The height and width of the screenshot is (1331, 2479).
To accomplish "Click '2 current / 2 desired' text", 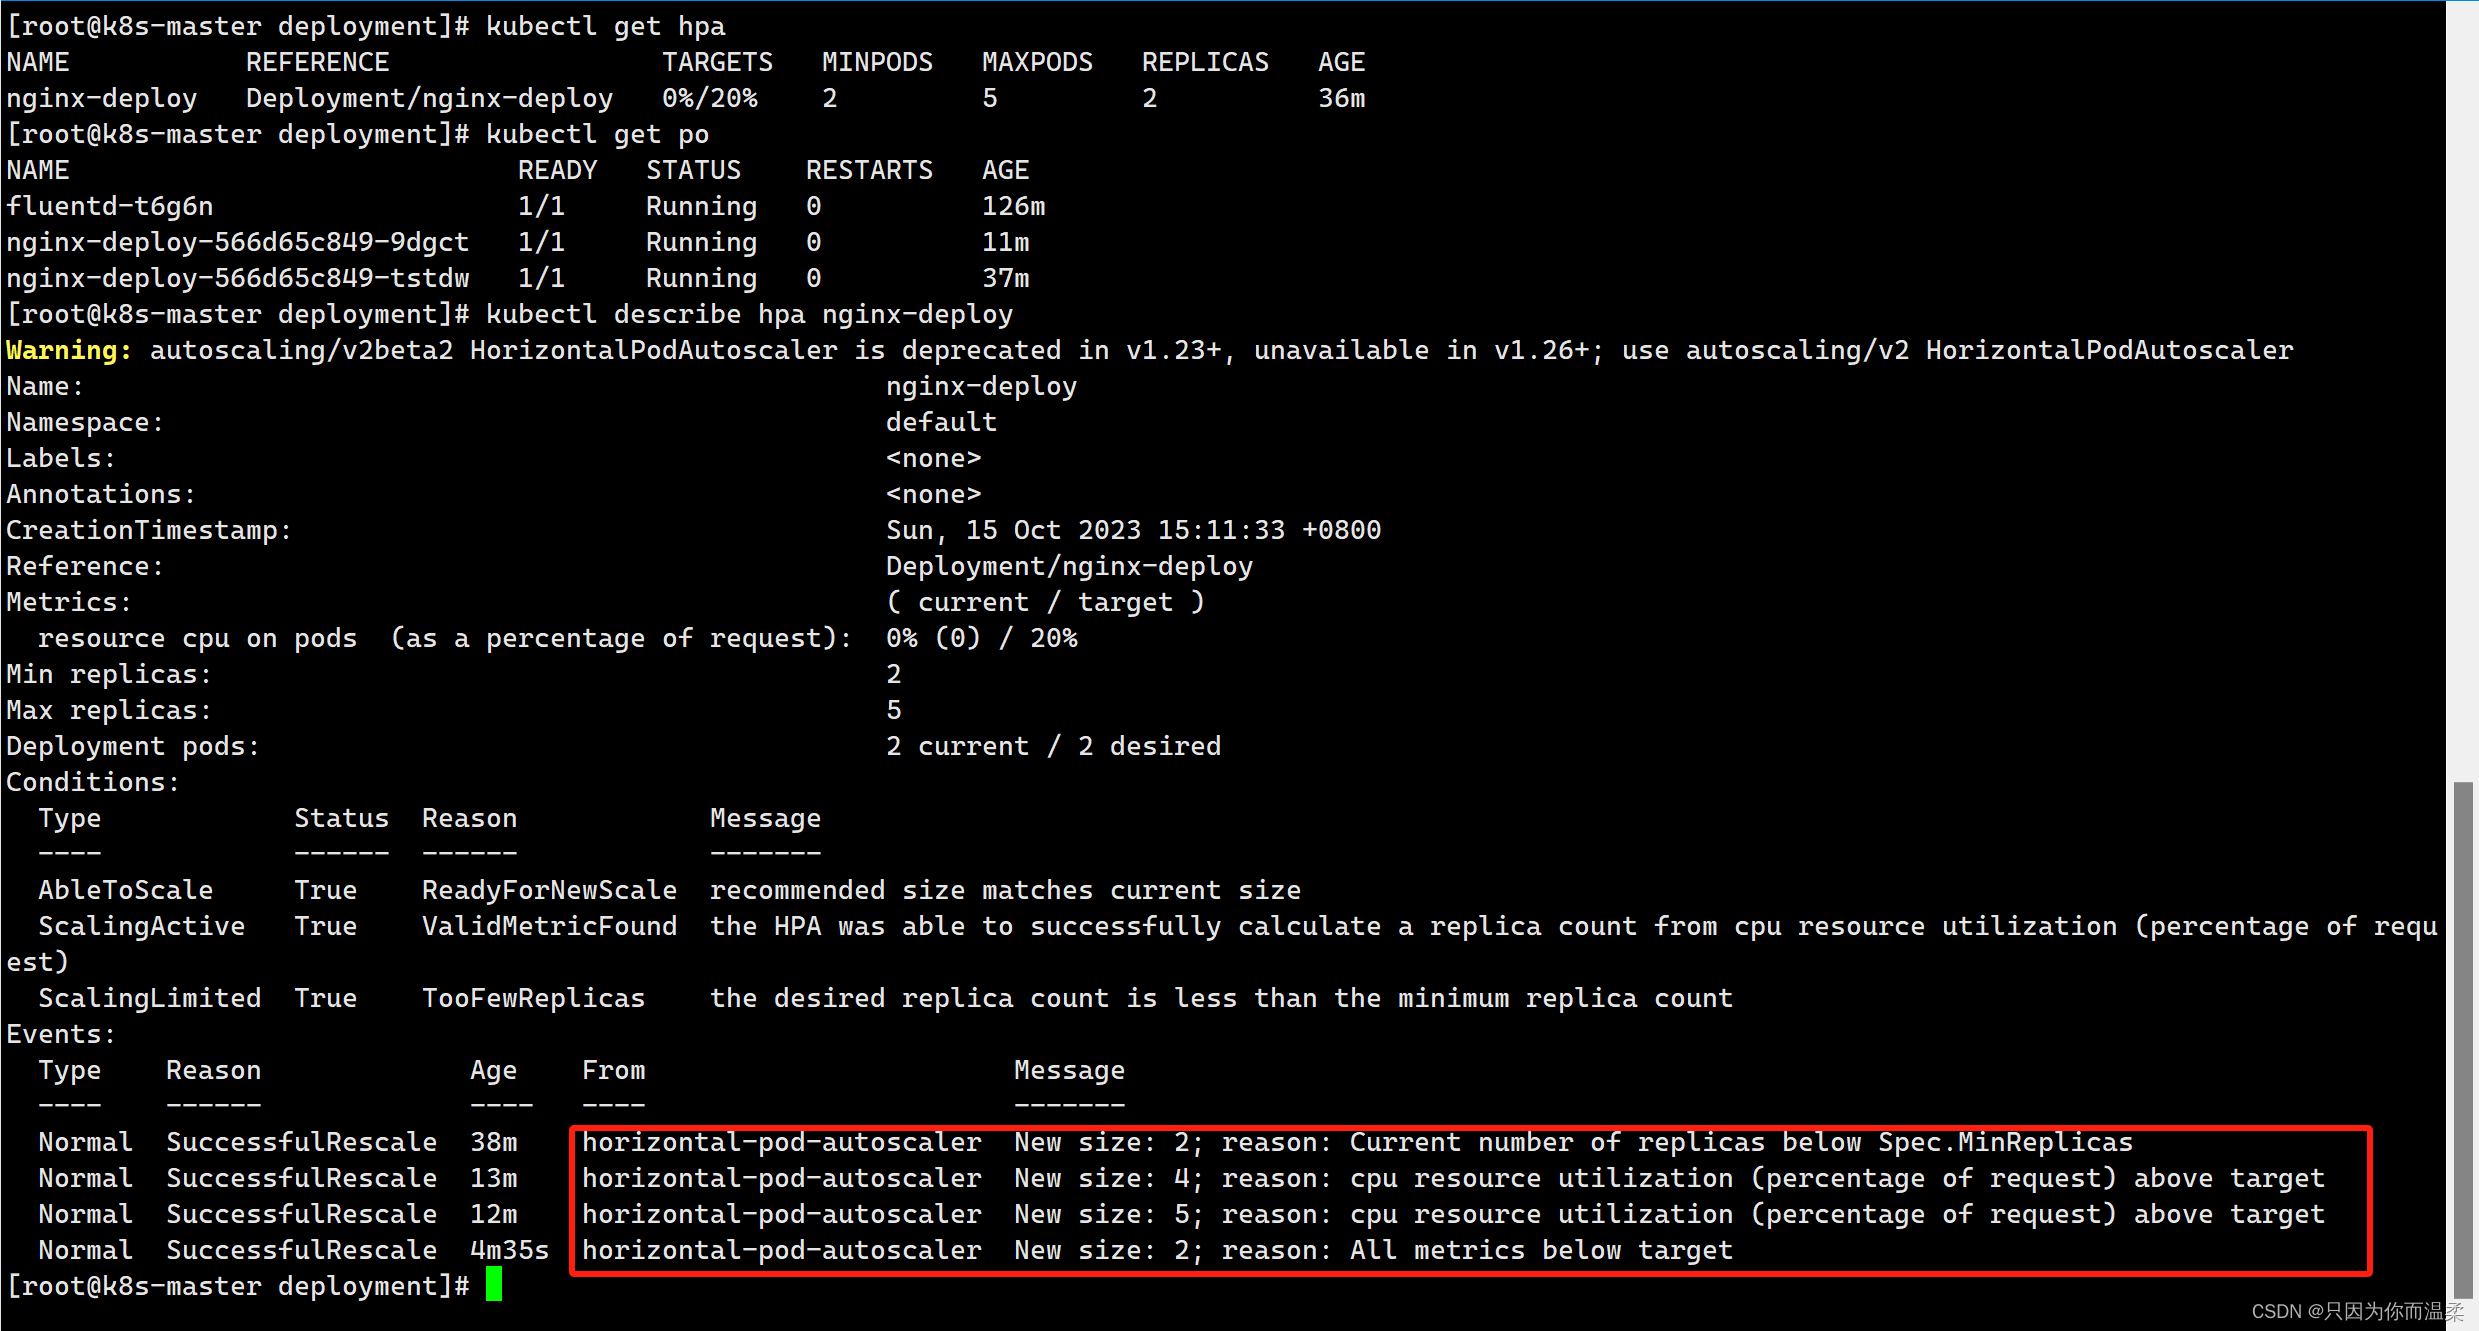I will click(1054, 746).
